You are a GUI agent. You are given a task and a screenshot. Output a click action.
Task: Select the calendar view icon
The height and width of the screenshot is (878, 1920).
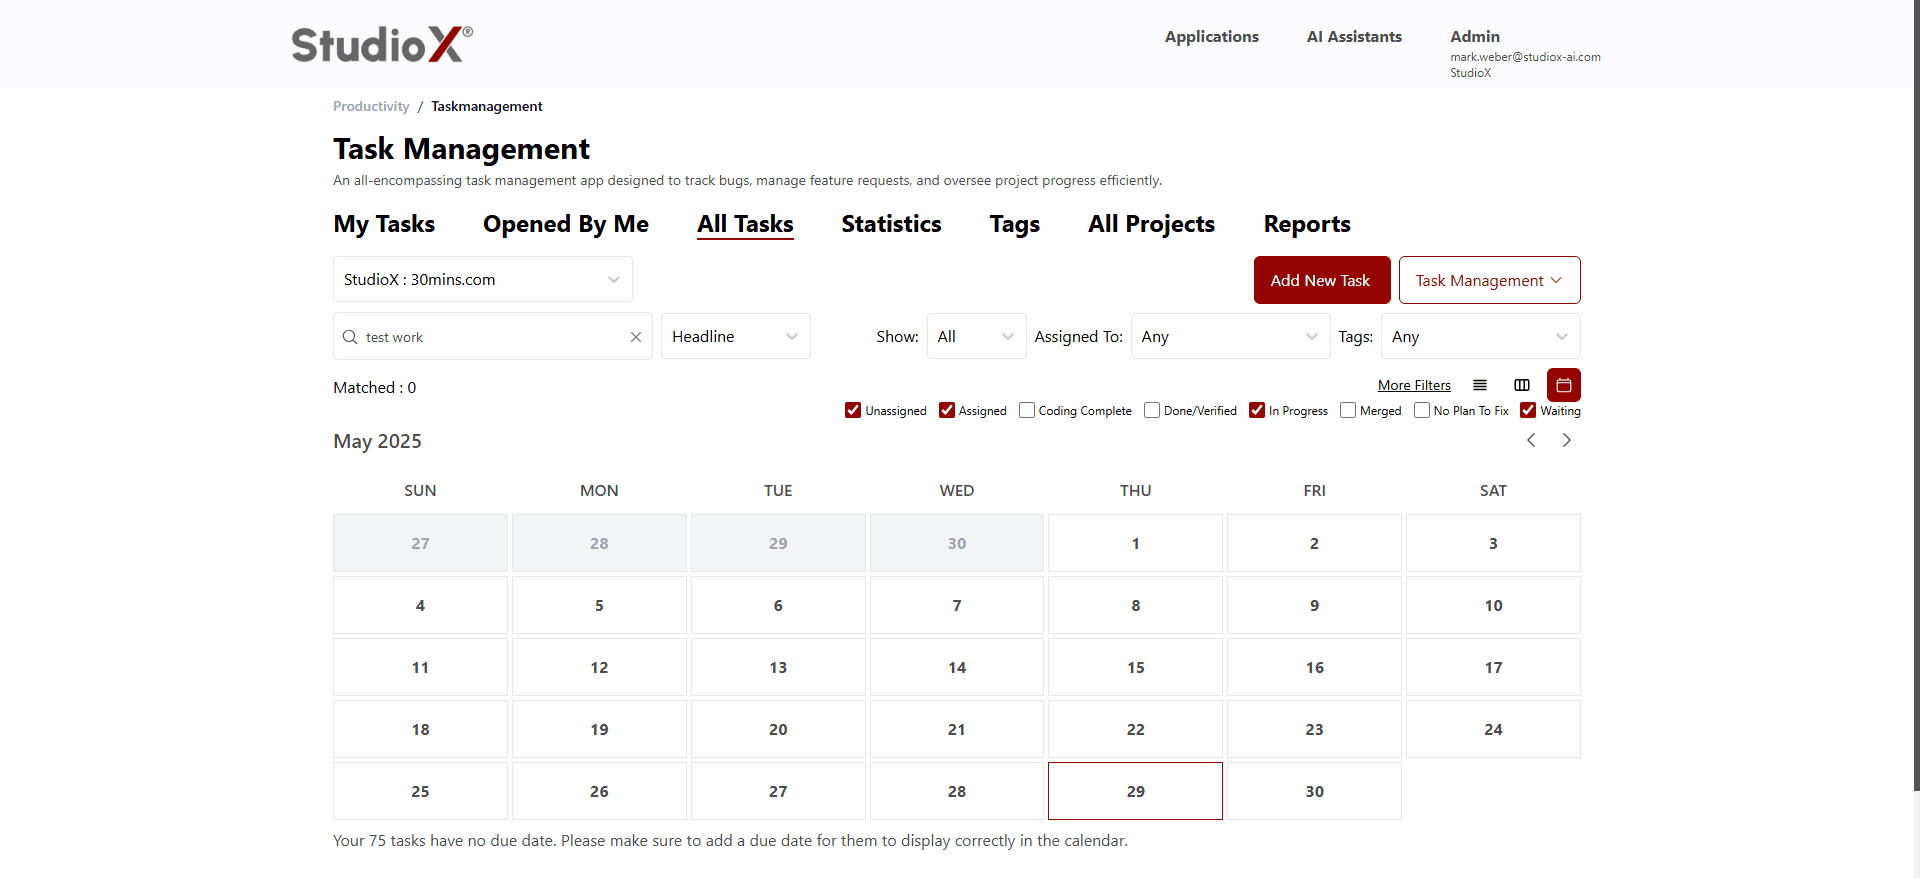tap(1564, 385)
